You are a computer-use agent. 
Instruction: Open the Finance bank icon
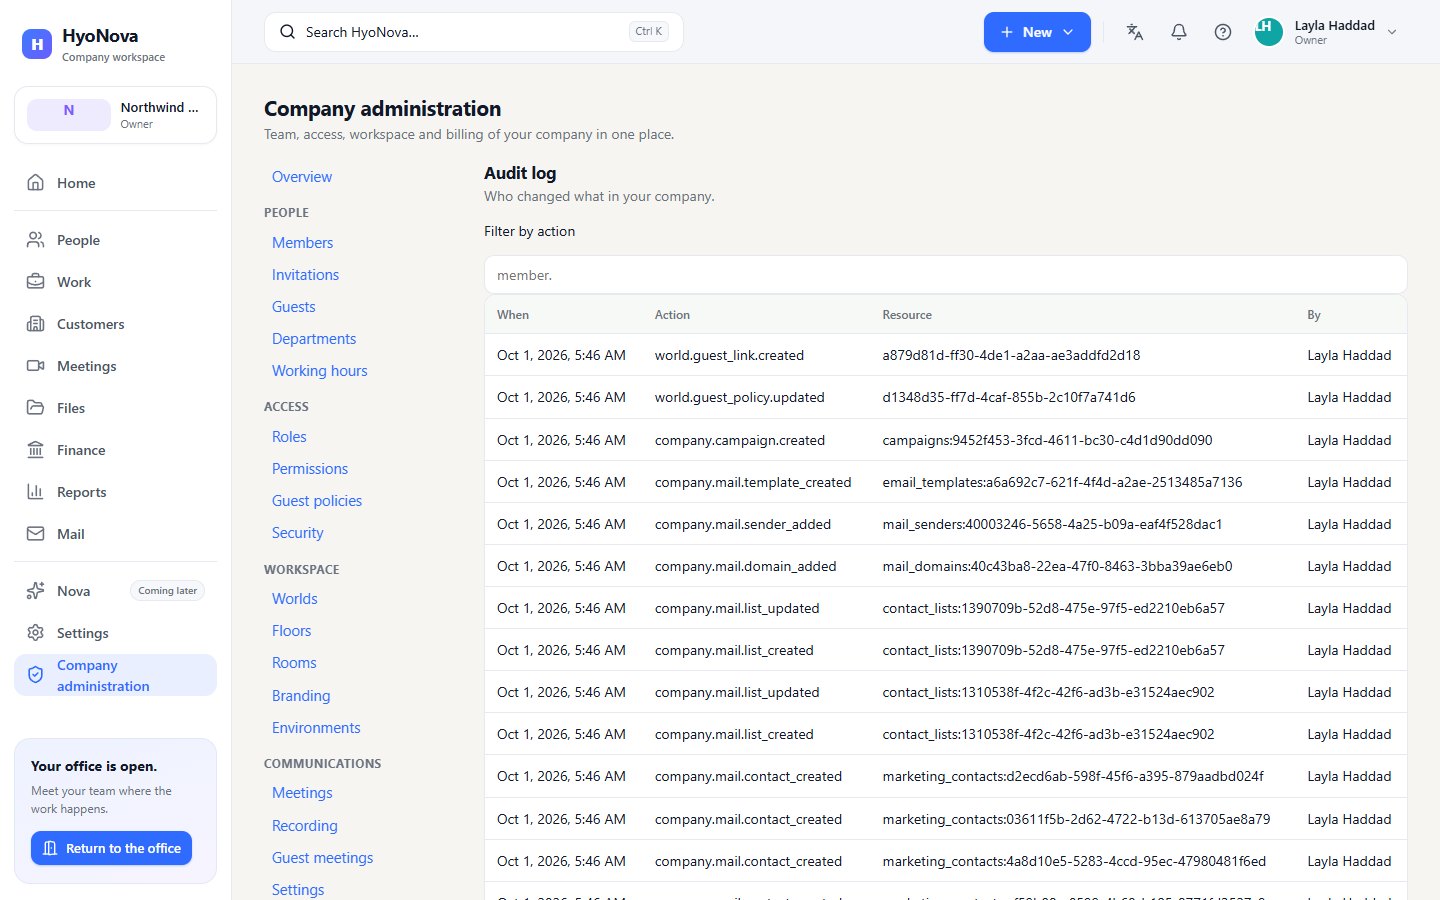(x=36, y=450)
